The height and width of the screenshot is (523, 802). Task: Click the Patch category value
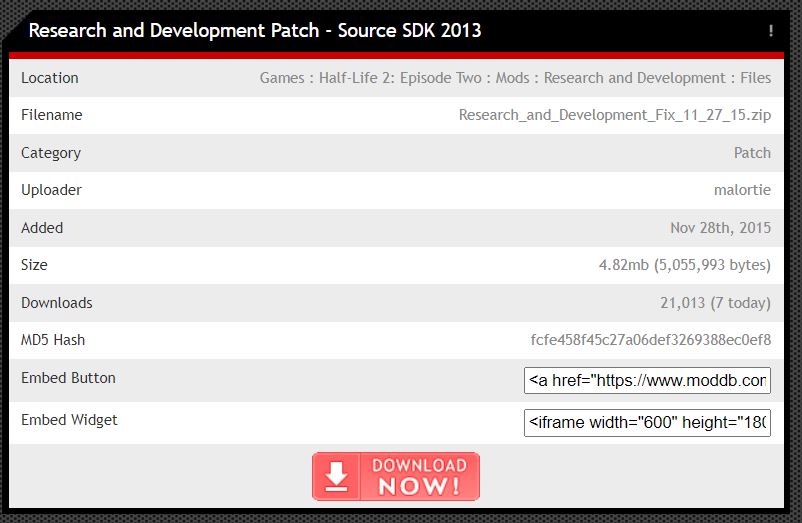(752, 153)
